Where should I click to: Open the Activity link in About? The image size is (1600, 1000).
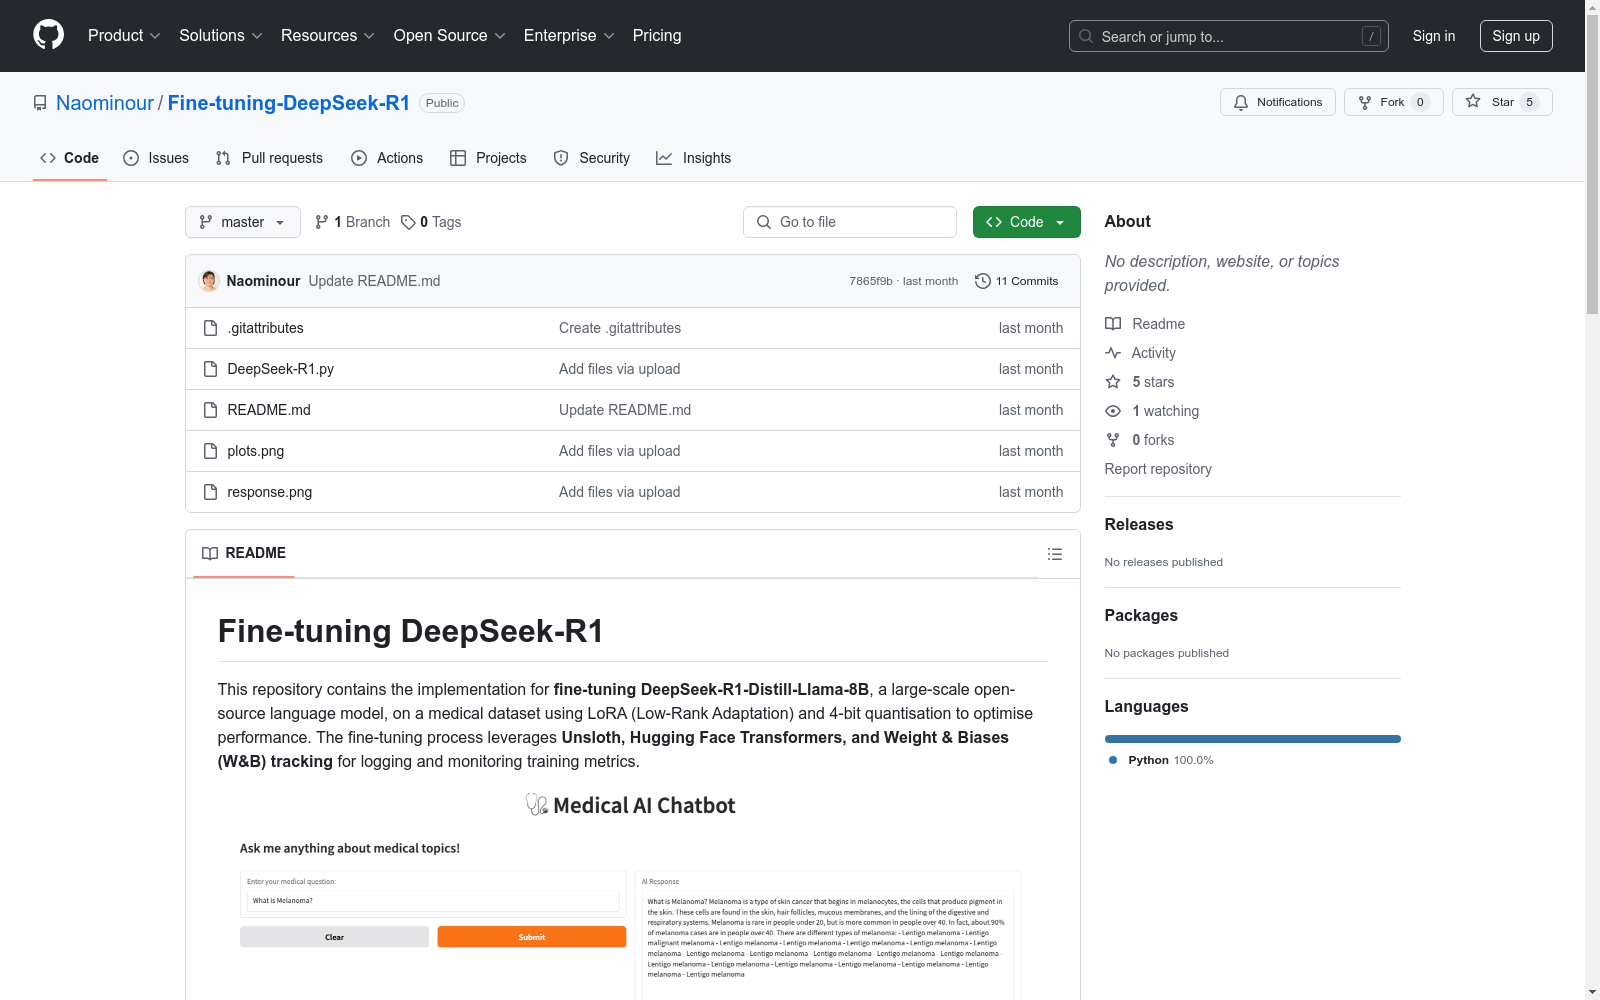point(1141,353)
